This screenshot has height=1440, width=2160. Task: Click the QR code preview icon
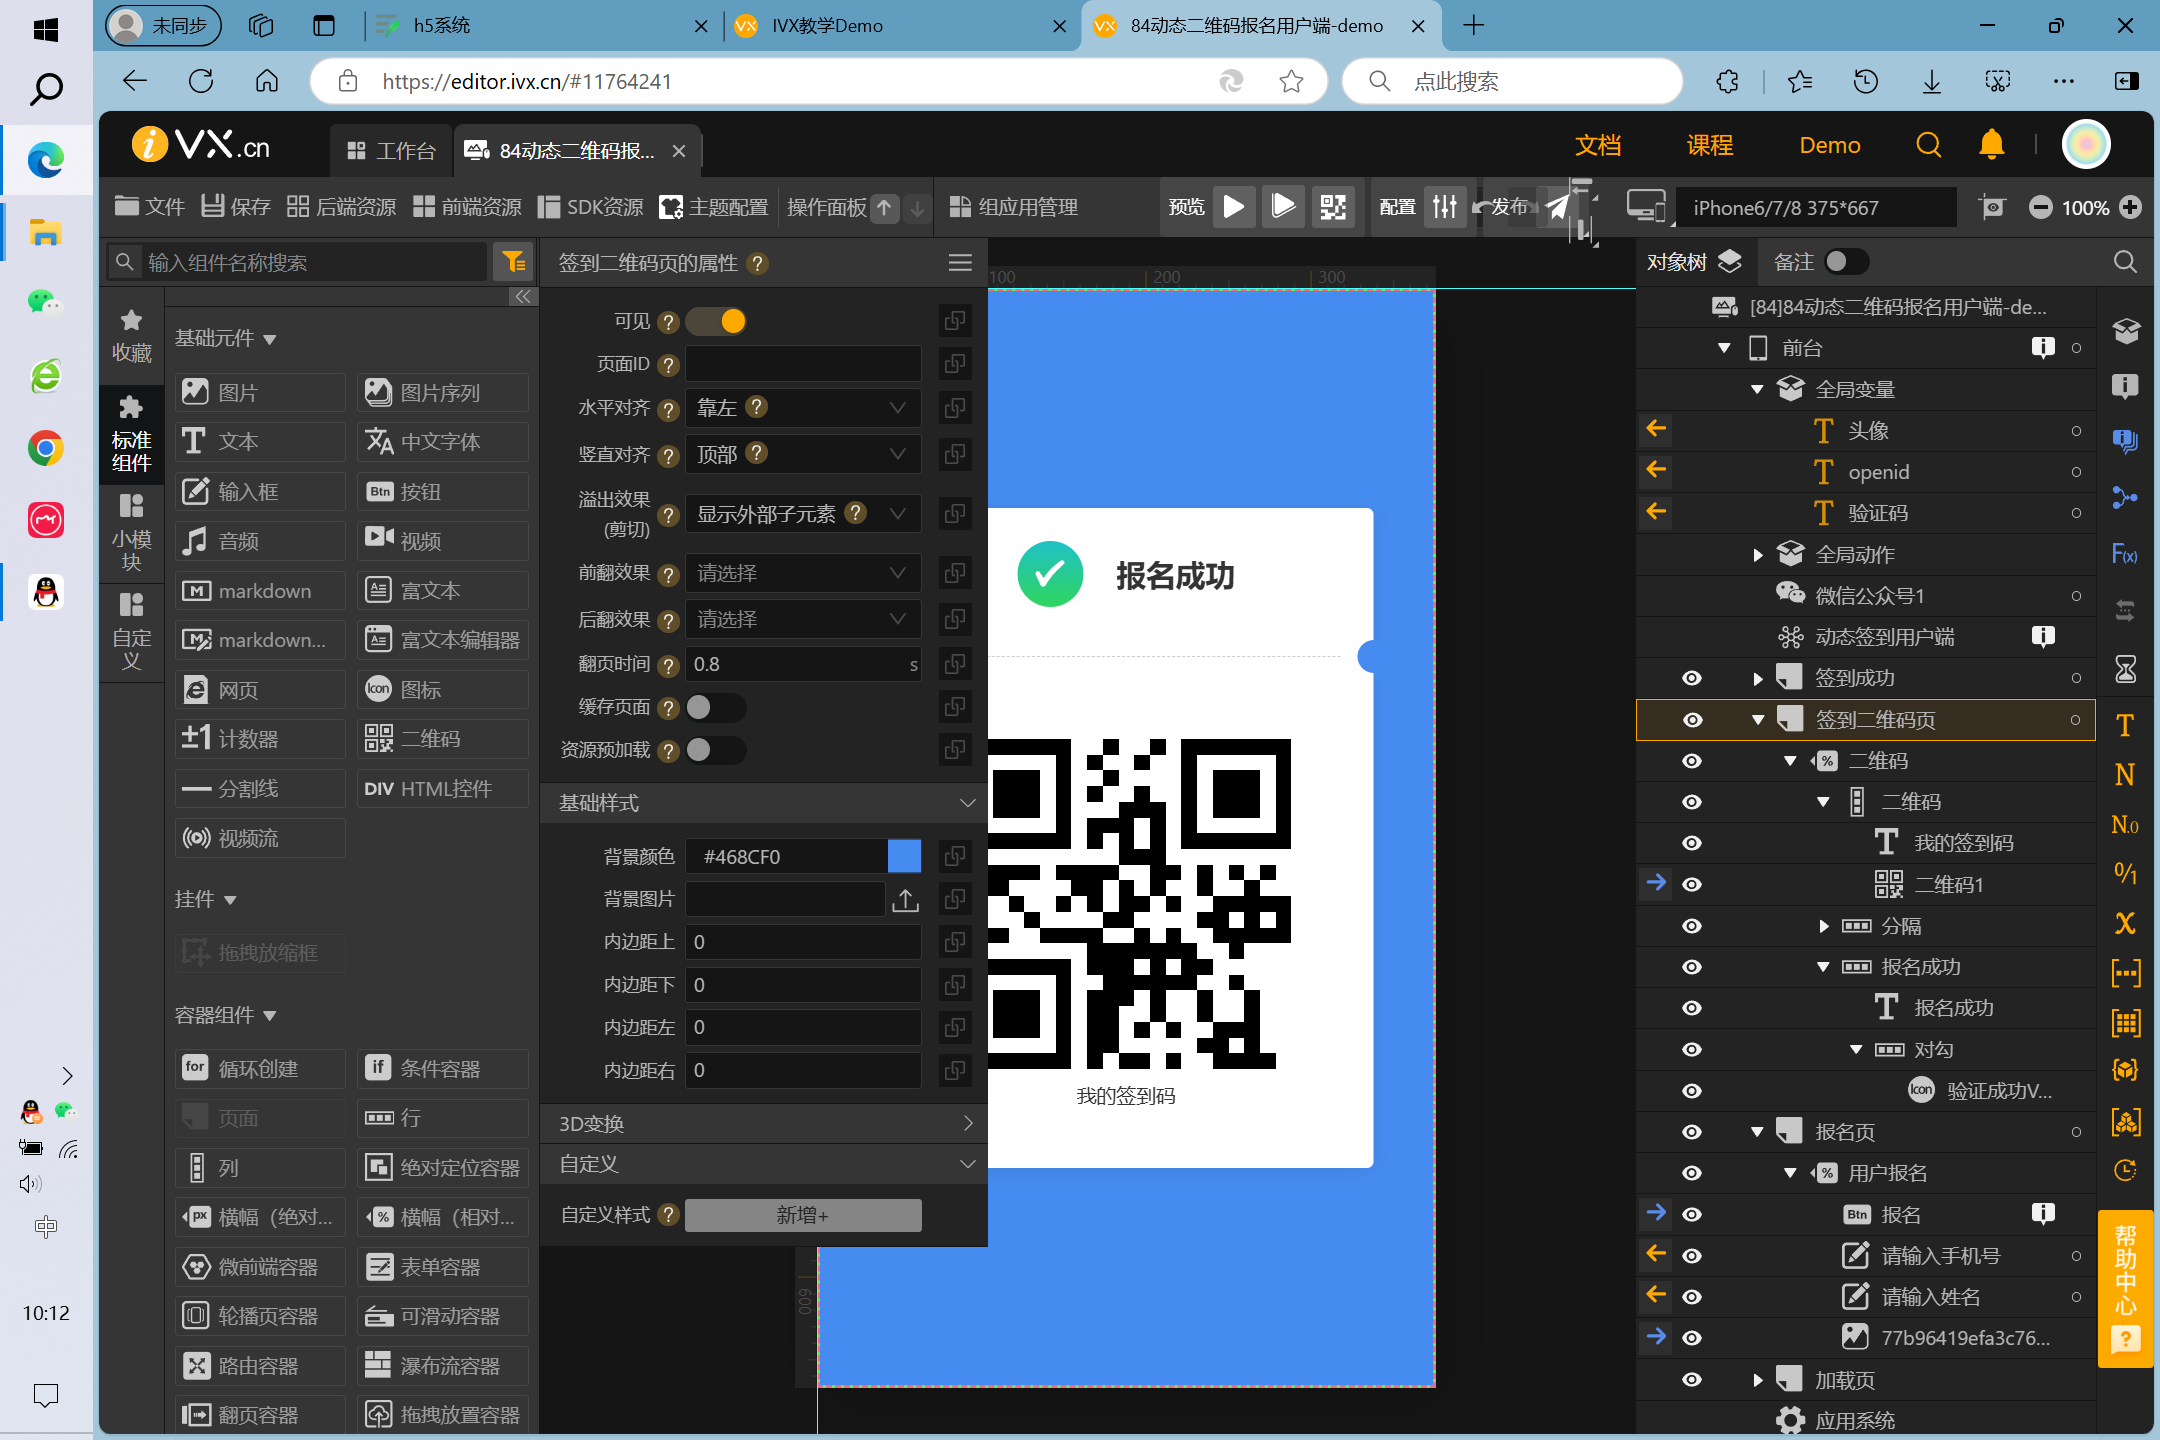[x=1333, y=207]
